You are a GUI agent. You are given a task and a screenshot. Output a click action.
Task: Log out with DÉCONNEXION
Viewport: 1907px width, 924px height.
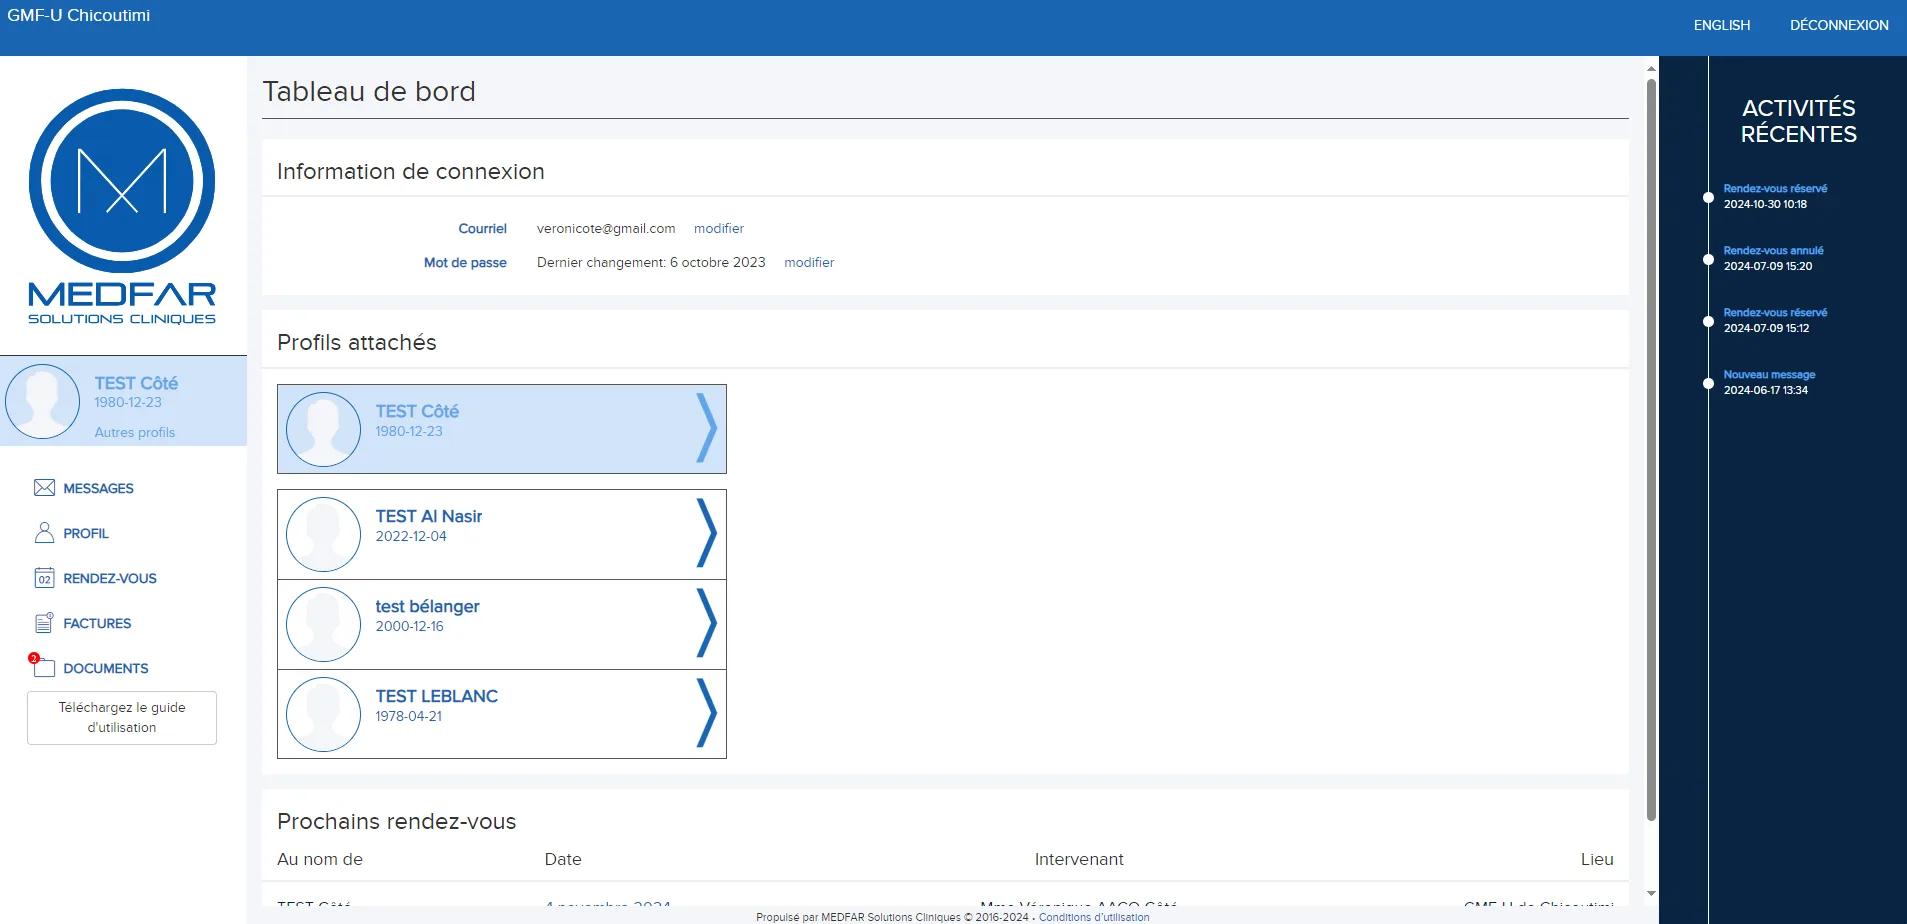coord(1839,25)
